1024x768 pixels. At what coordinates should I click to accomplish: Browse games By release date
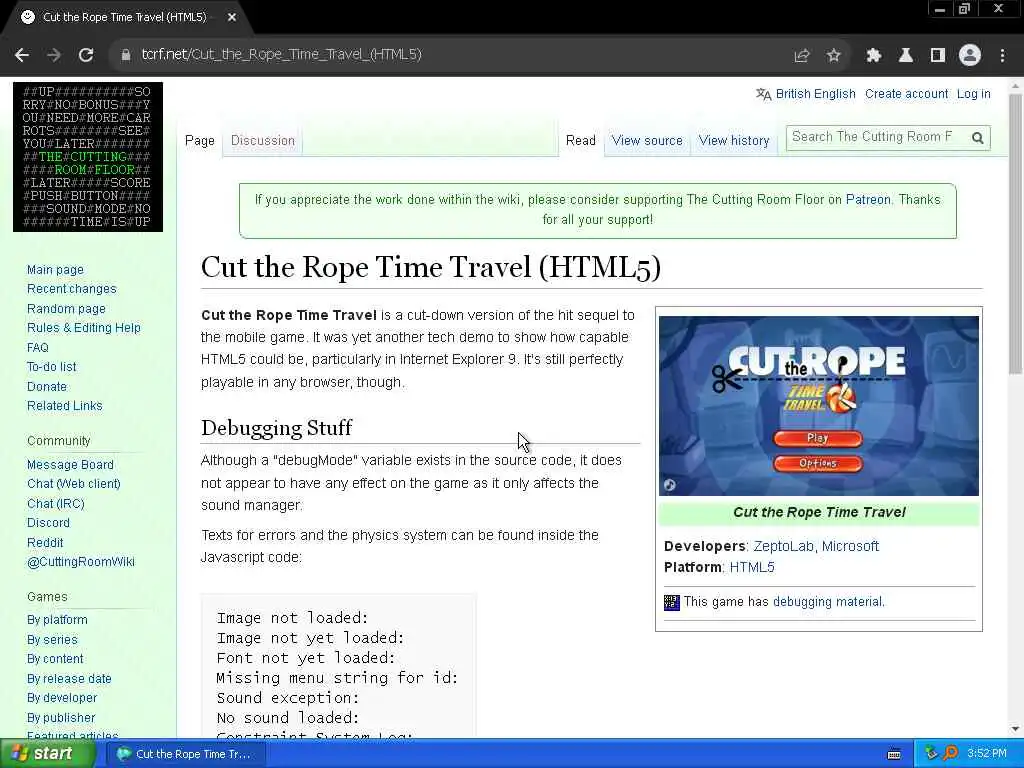[69, 679]
